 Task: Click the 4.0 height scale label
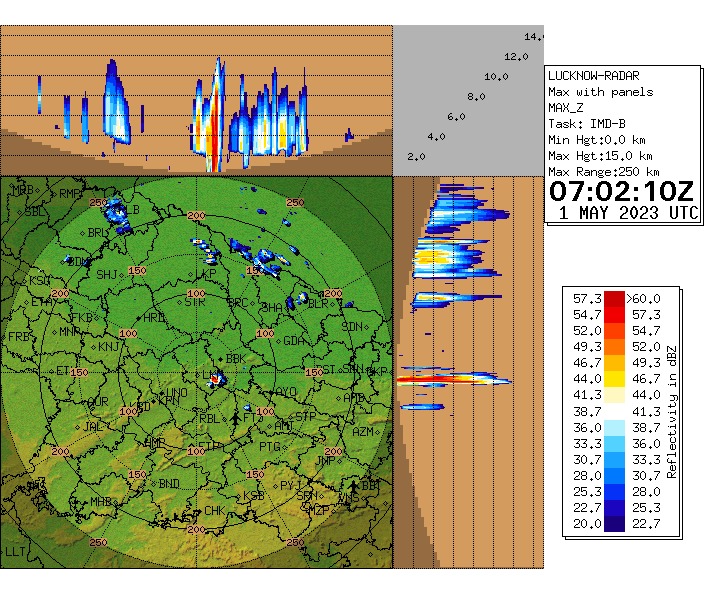click(x=436, y=136)
